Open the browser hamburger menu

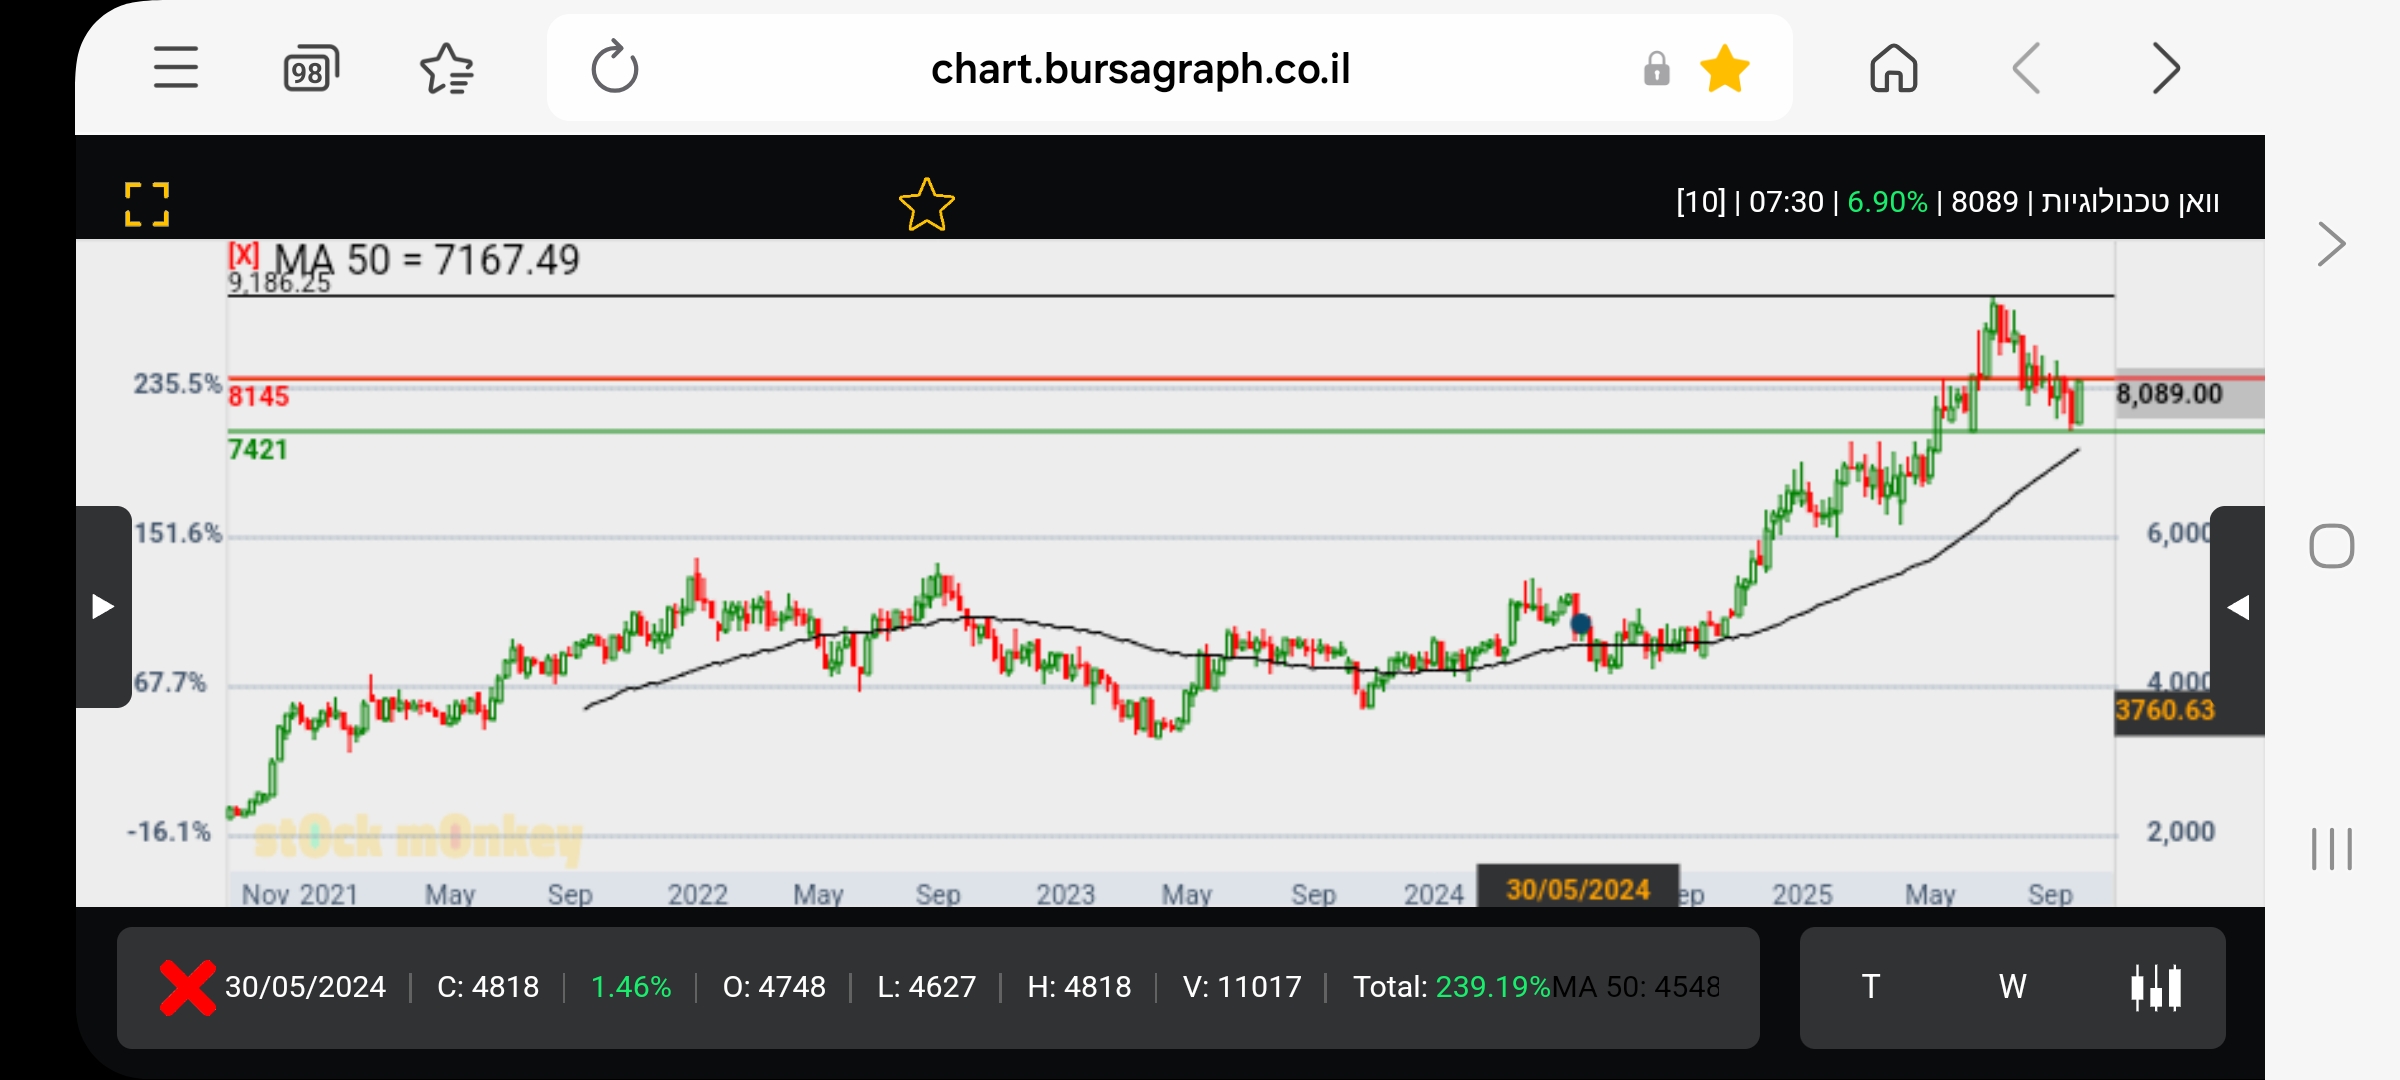175,68
